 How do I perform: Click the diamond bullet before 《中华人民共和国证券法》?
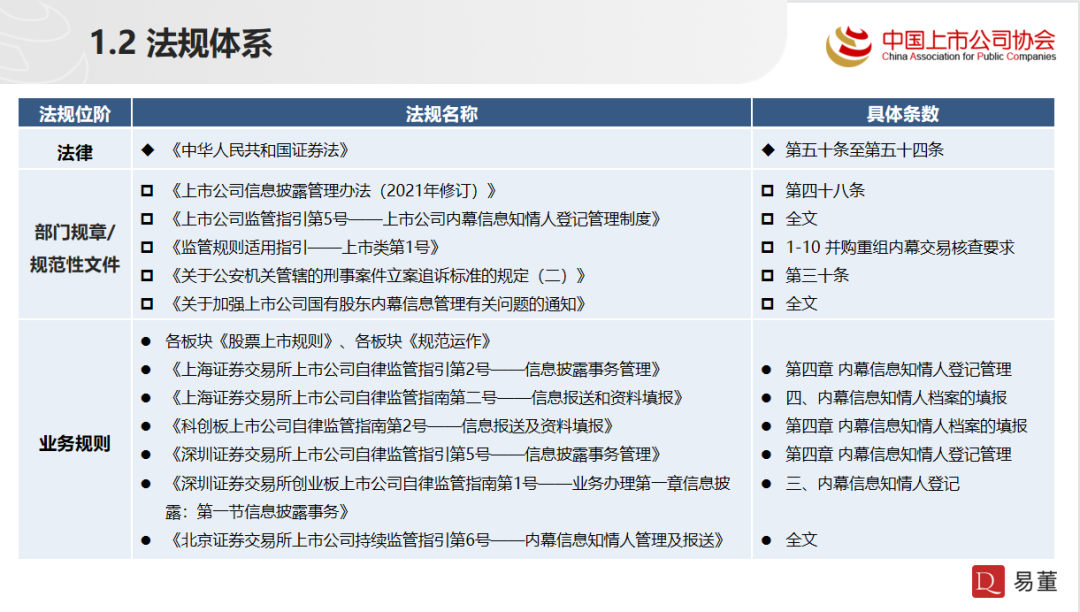[x=147, y=149]
